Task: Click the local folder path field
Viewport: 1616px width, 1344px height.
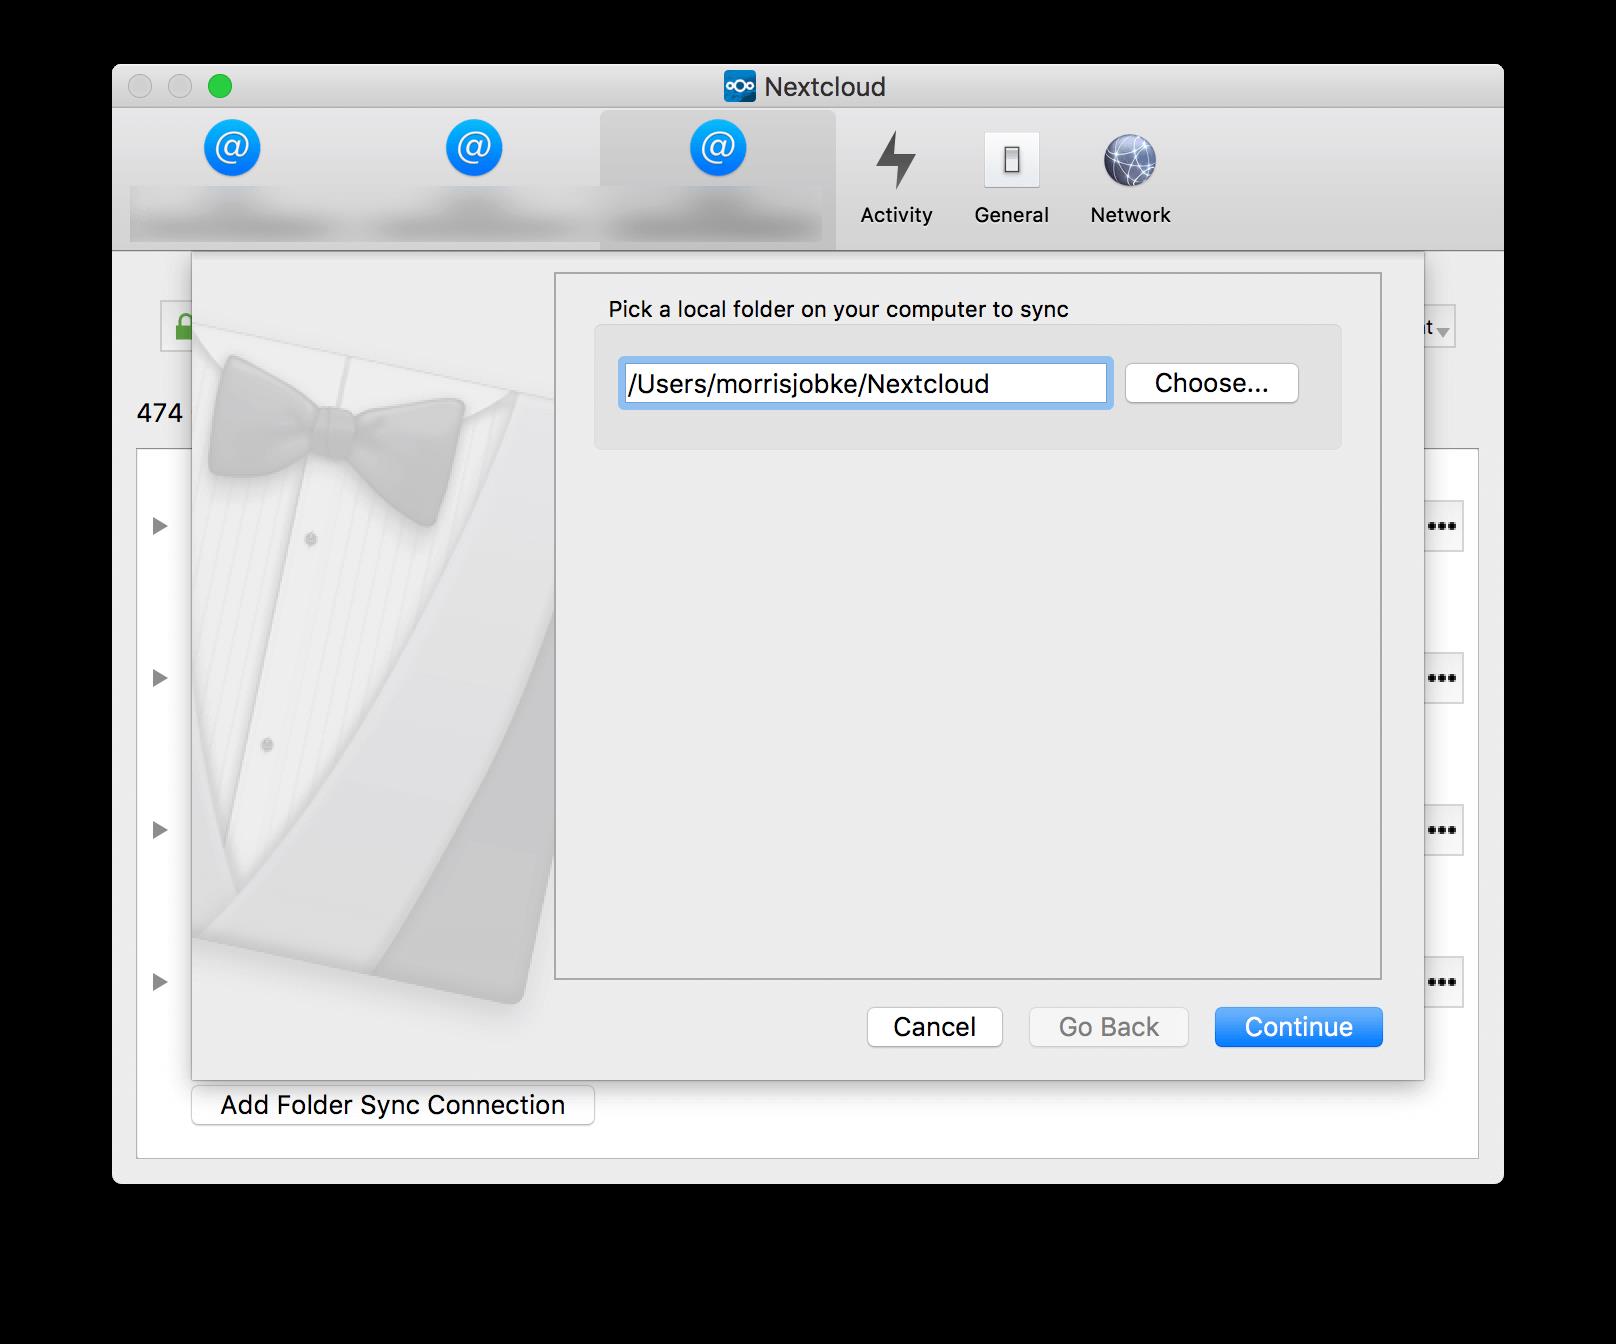Action: pyautogui.click(x=865, y=384)
